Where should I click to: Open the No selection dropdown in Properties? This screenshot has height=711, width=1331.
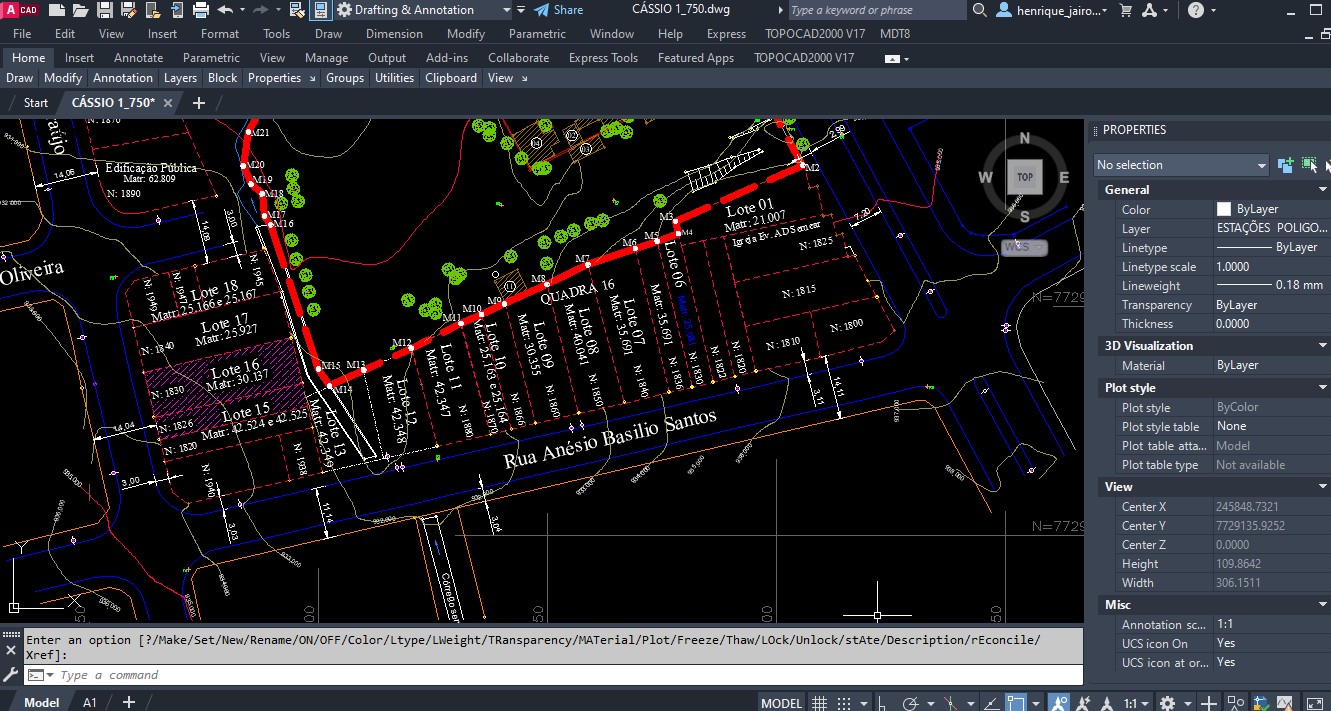1180,164
